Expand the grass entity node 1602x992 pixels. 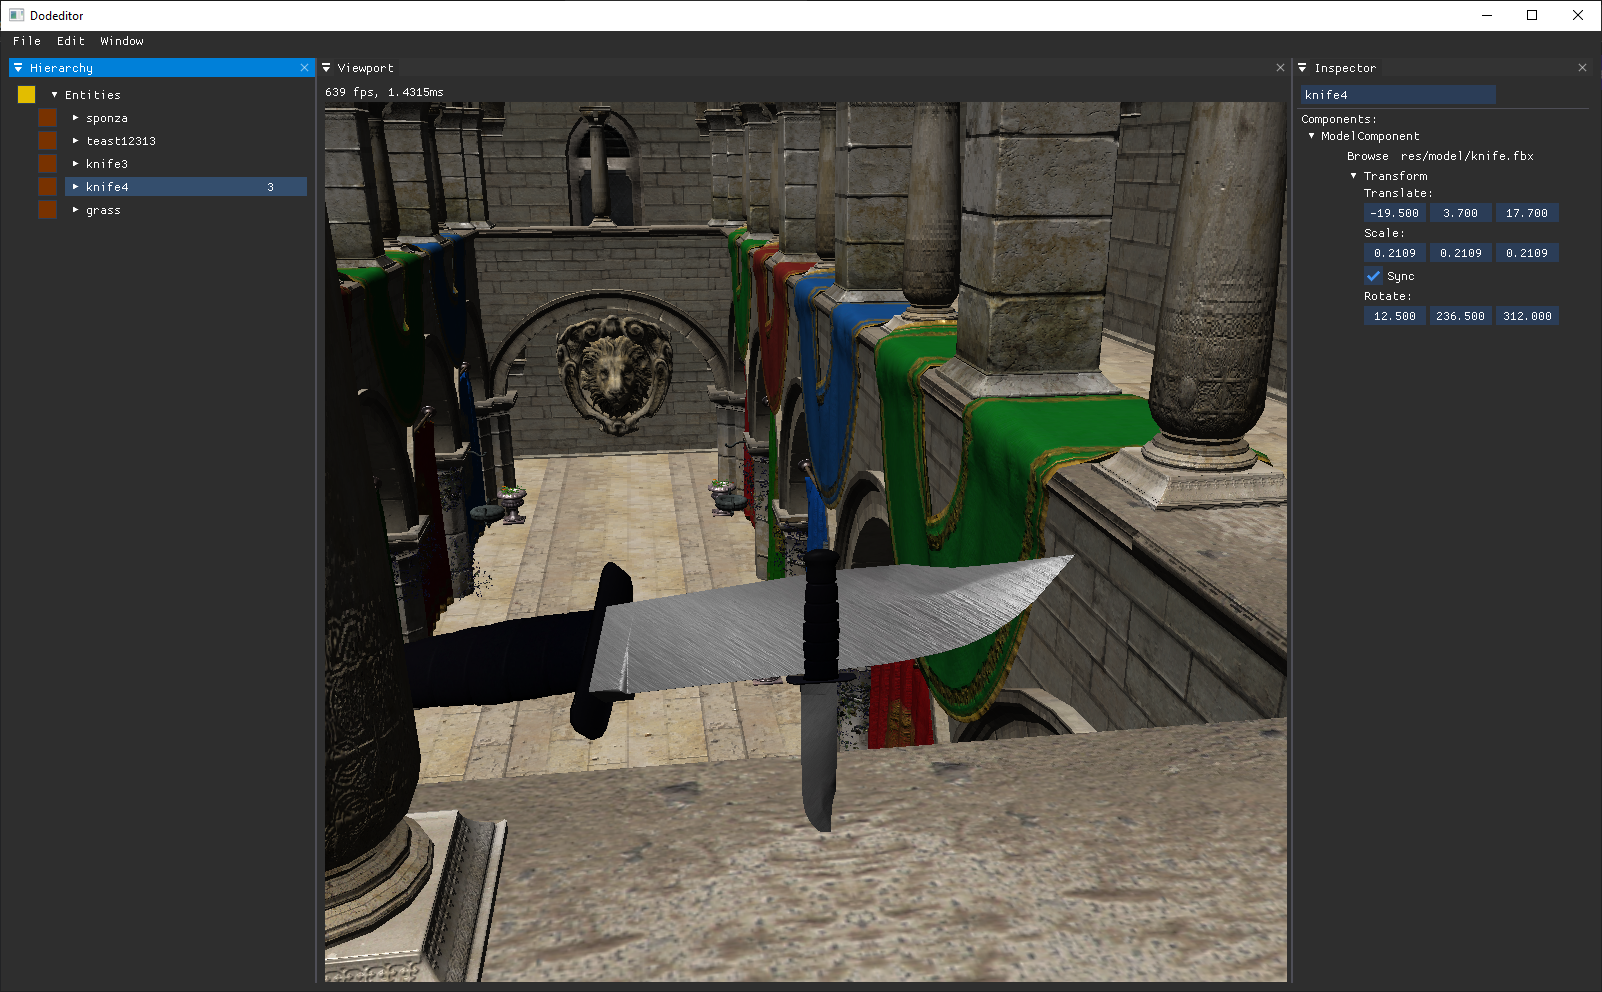pyautogui.click(x=75, y=210)
